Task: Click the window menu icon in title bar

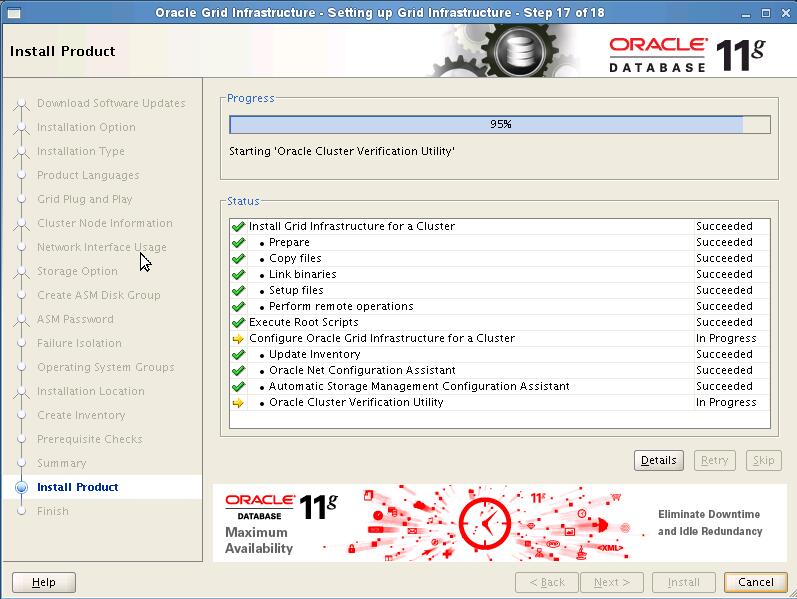Action: pos(14,13)
